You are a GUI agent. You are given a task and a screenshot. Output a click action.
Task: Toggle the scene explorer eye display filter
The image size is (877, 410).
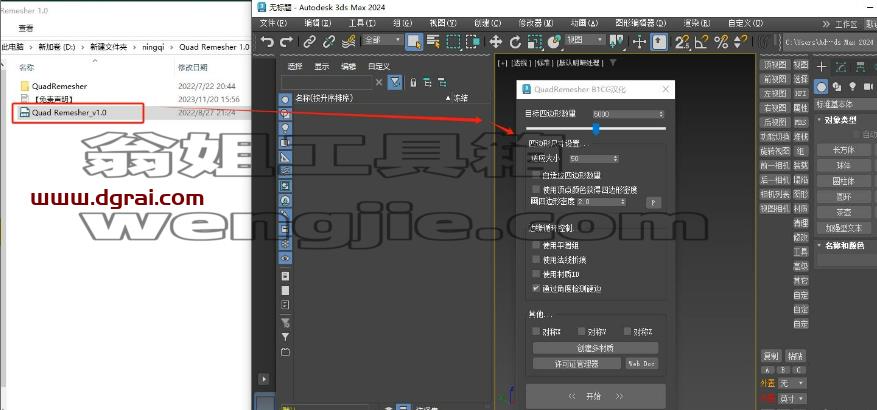(285, 258)
